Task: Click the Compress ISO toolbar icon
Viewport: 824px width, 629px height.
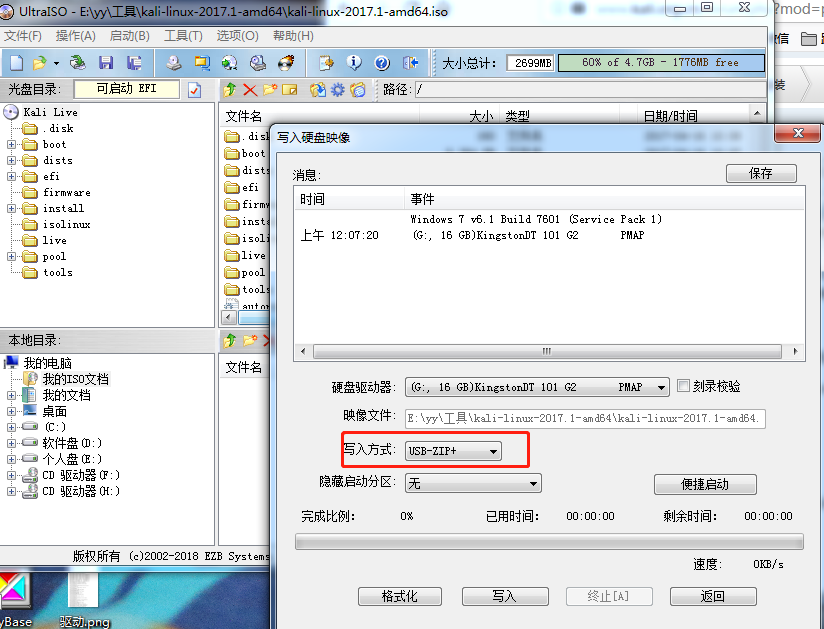Action: point(202,63)
